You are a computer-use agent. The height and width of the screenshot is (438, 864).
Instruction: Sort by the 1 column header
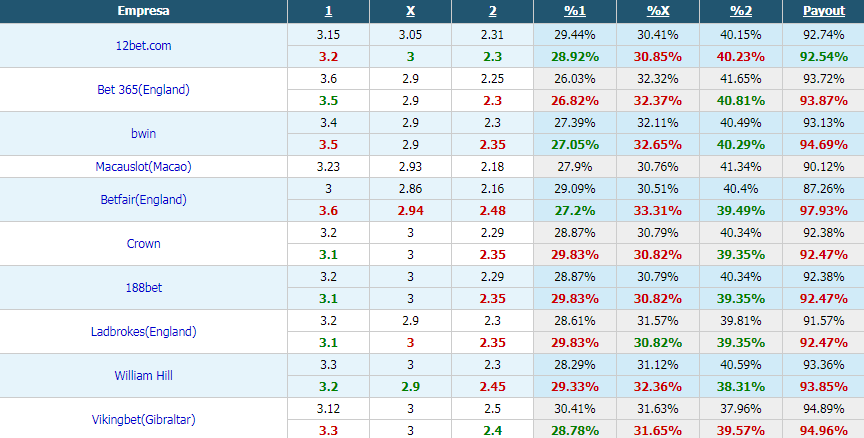[x=328, y=11]
